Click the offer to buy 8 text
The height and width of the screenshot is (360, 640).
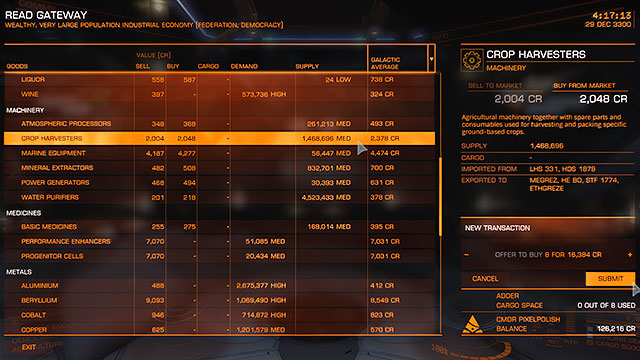[548, 255]
